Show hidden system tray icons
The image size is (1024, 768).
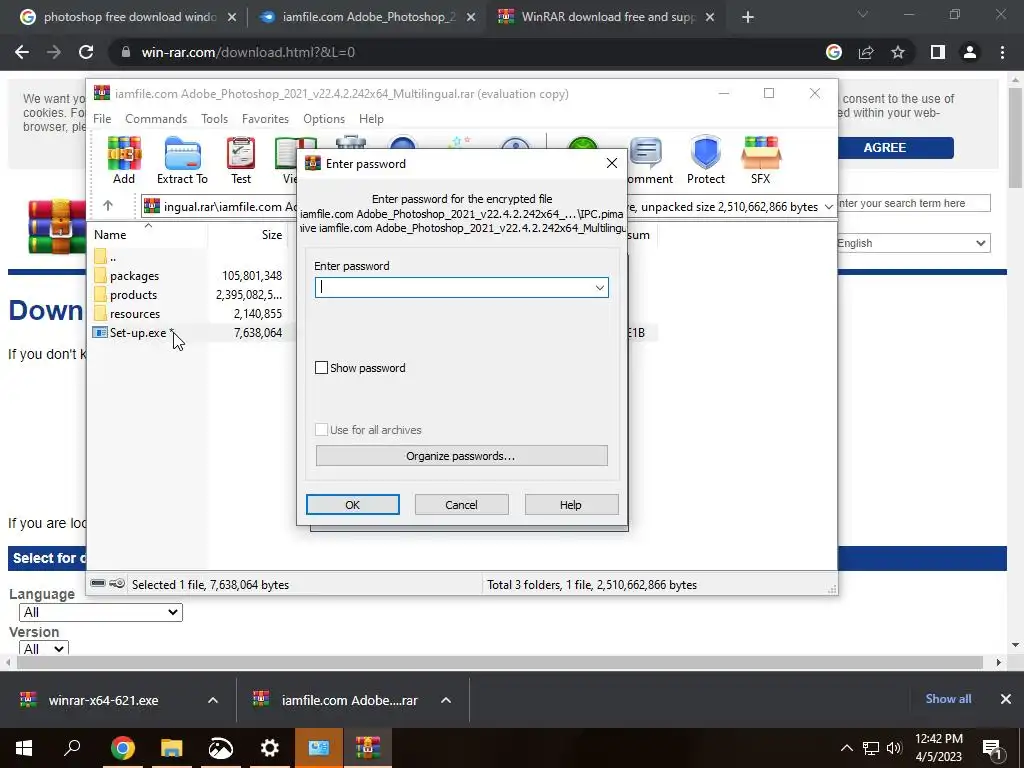click(x=846, y=748)
